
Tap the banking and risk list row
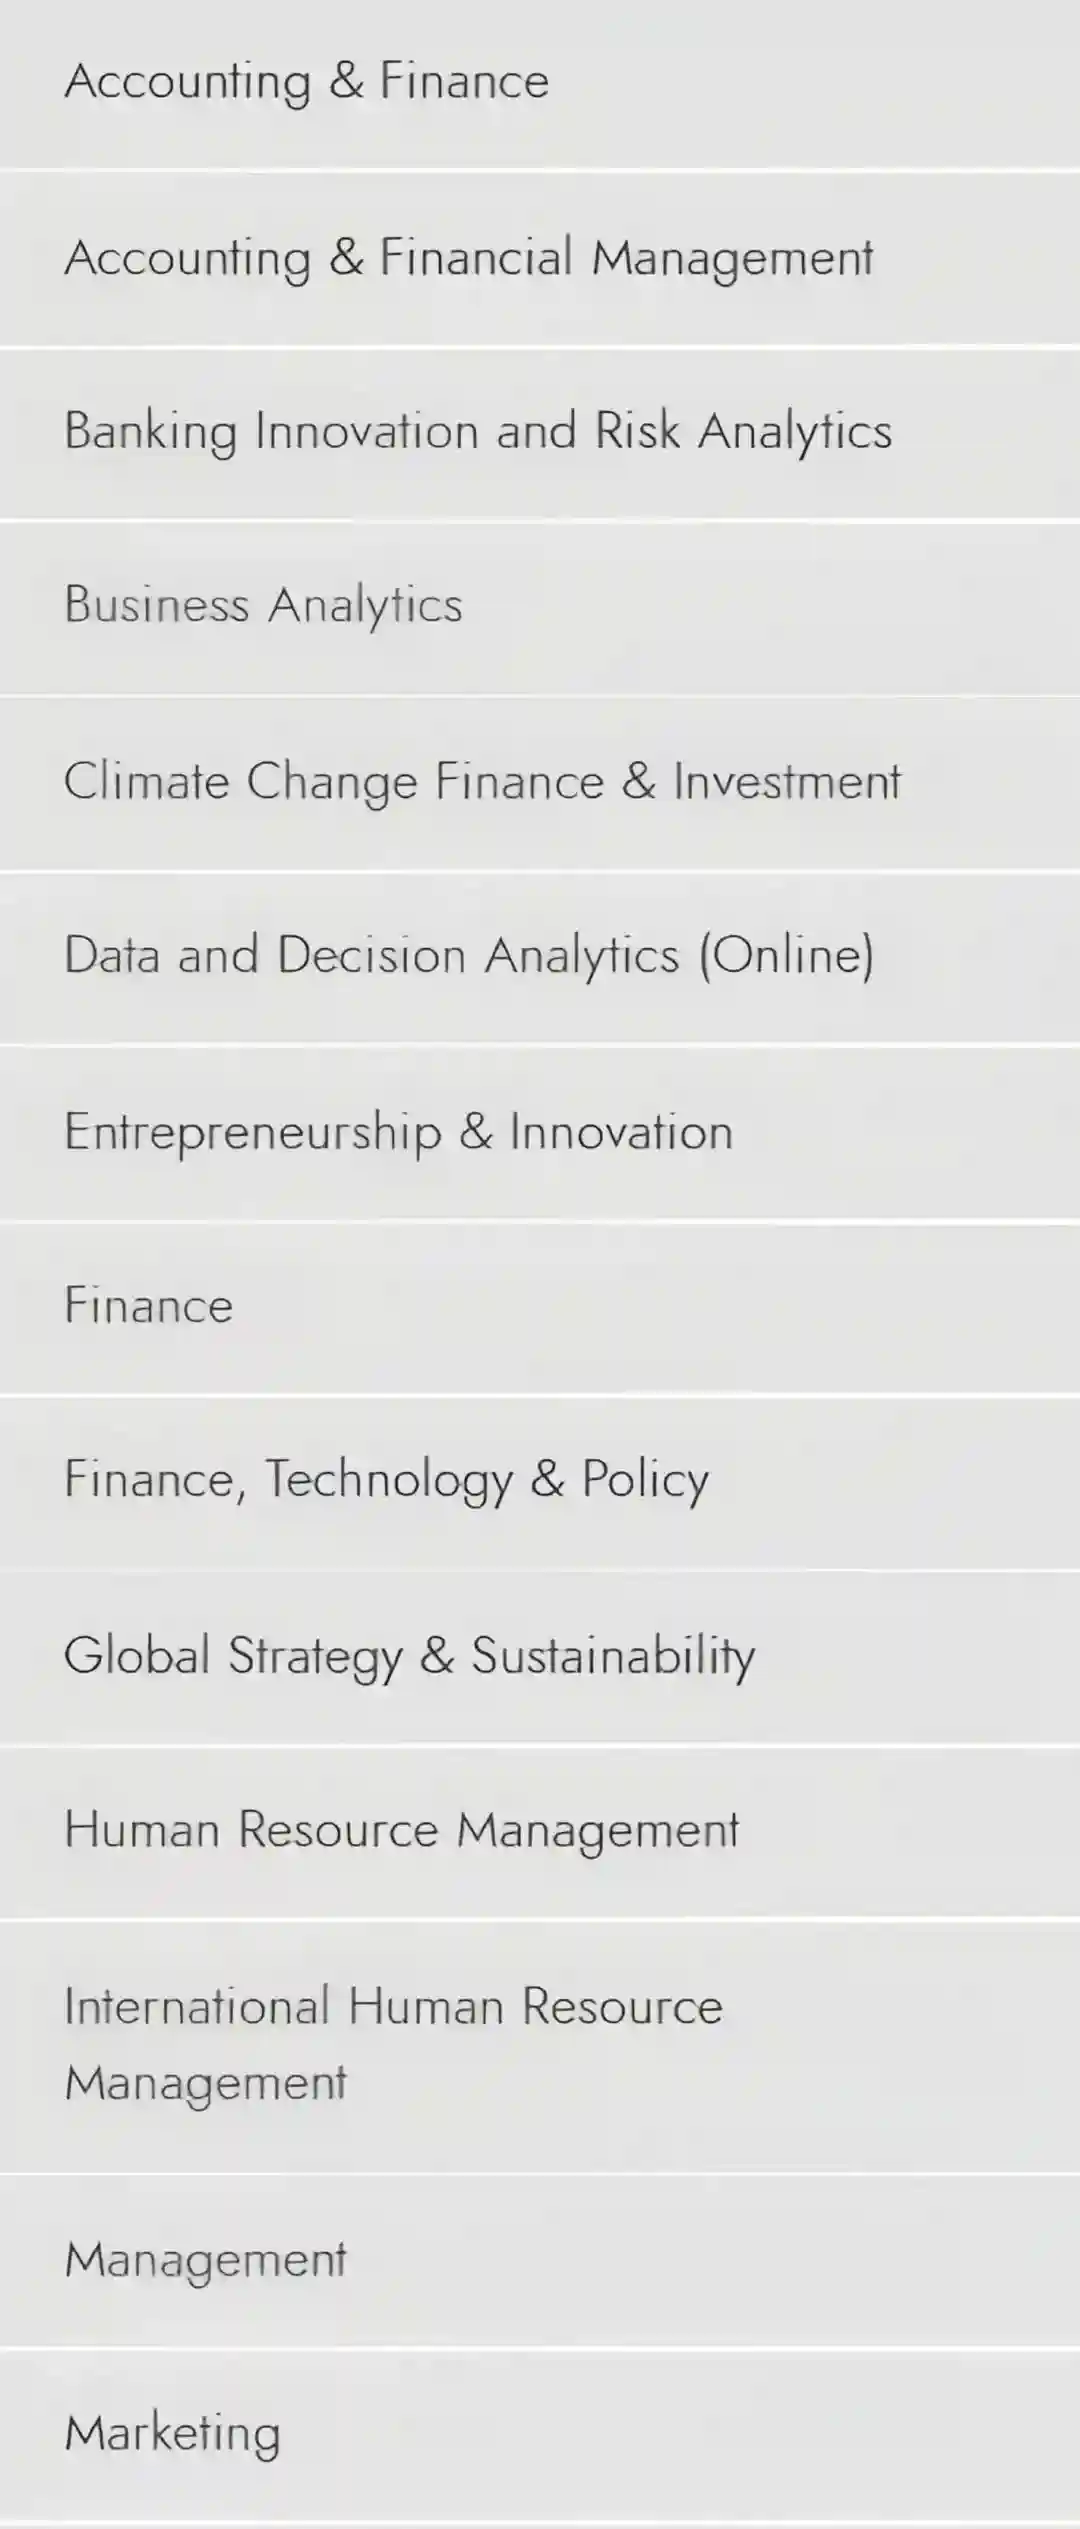(x=478, y=432)
